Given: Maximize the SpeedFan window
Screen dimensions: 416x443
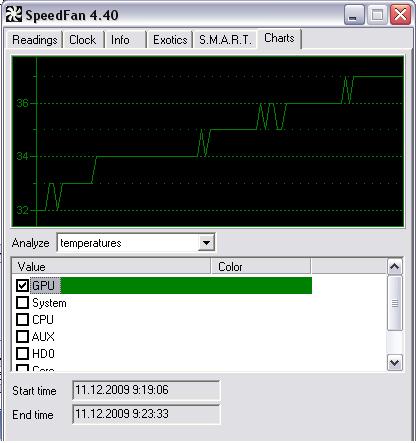Looking at the screenshot, I should tap(377, 15).
